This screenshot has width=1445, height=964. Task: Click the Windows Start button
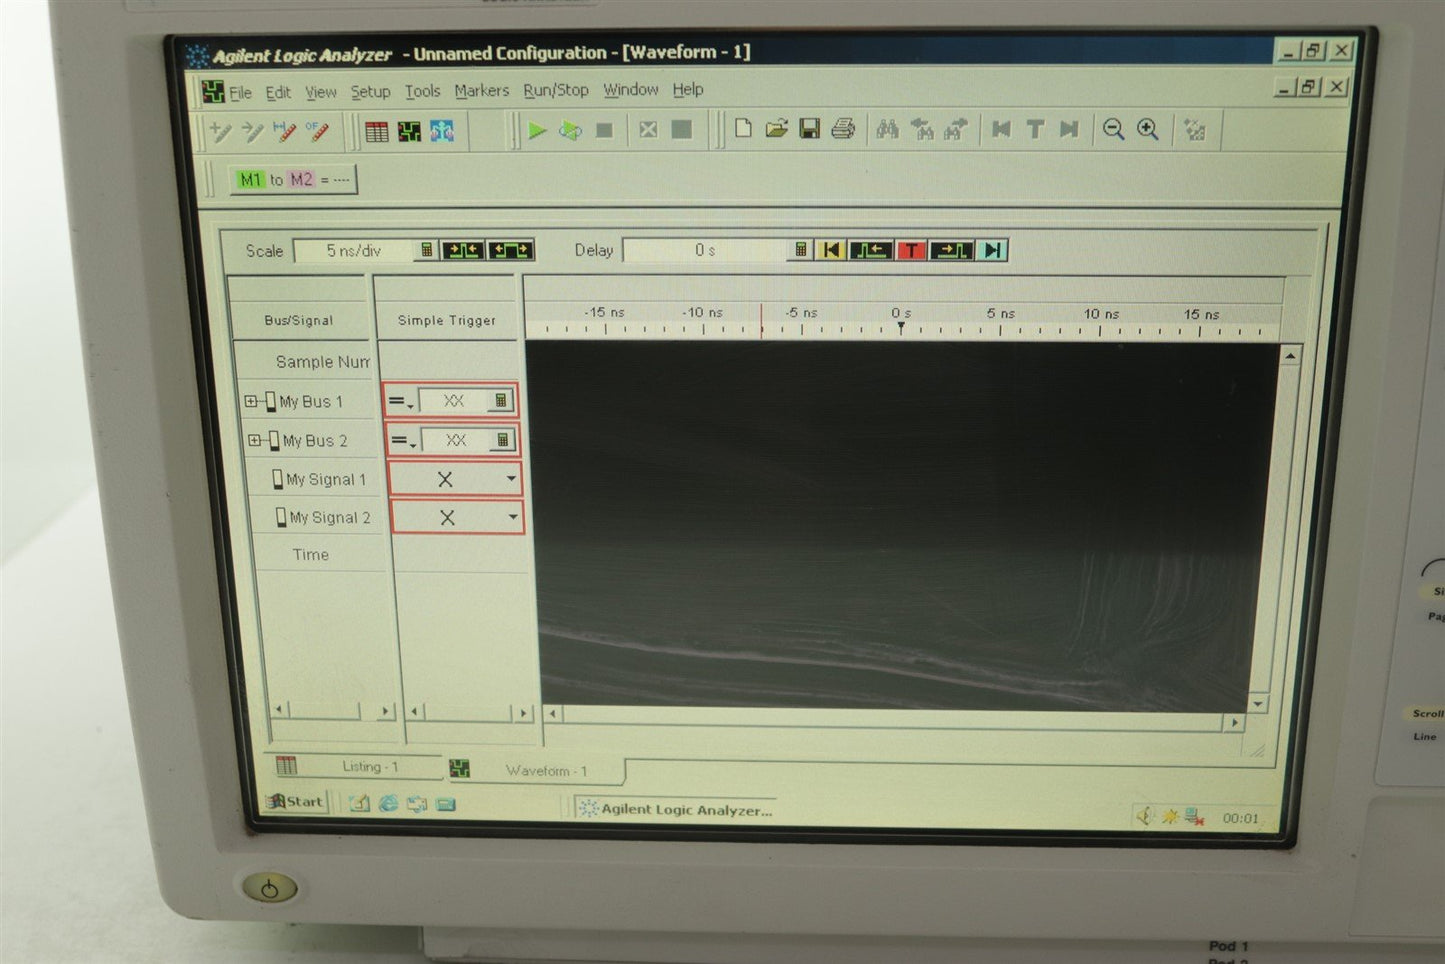296,801
